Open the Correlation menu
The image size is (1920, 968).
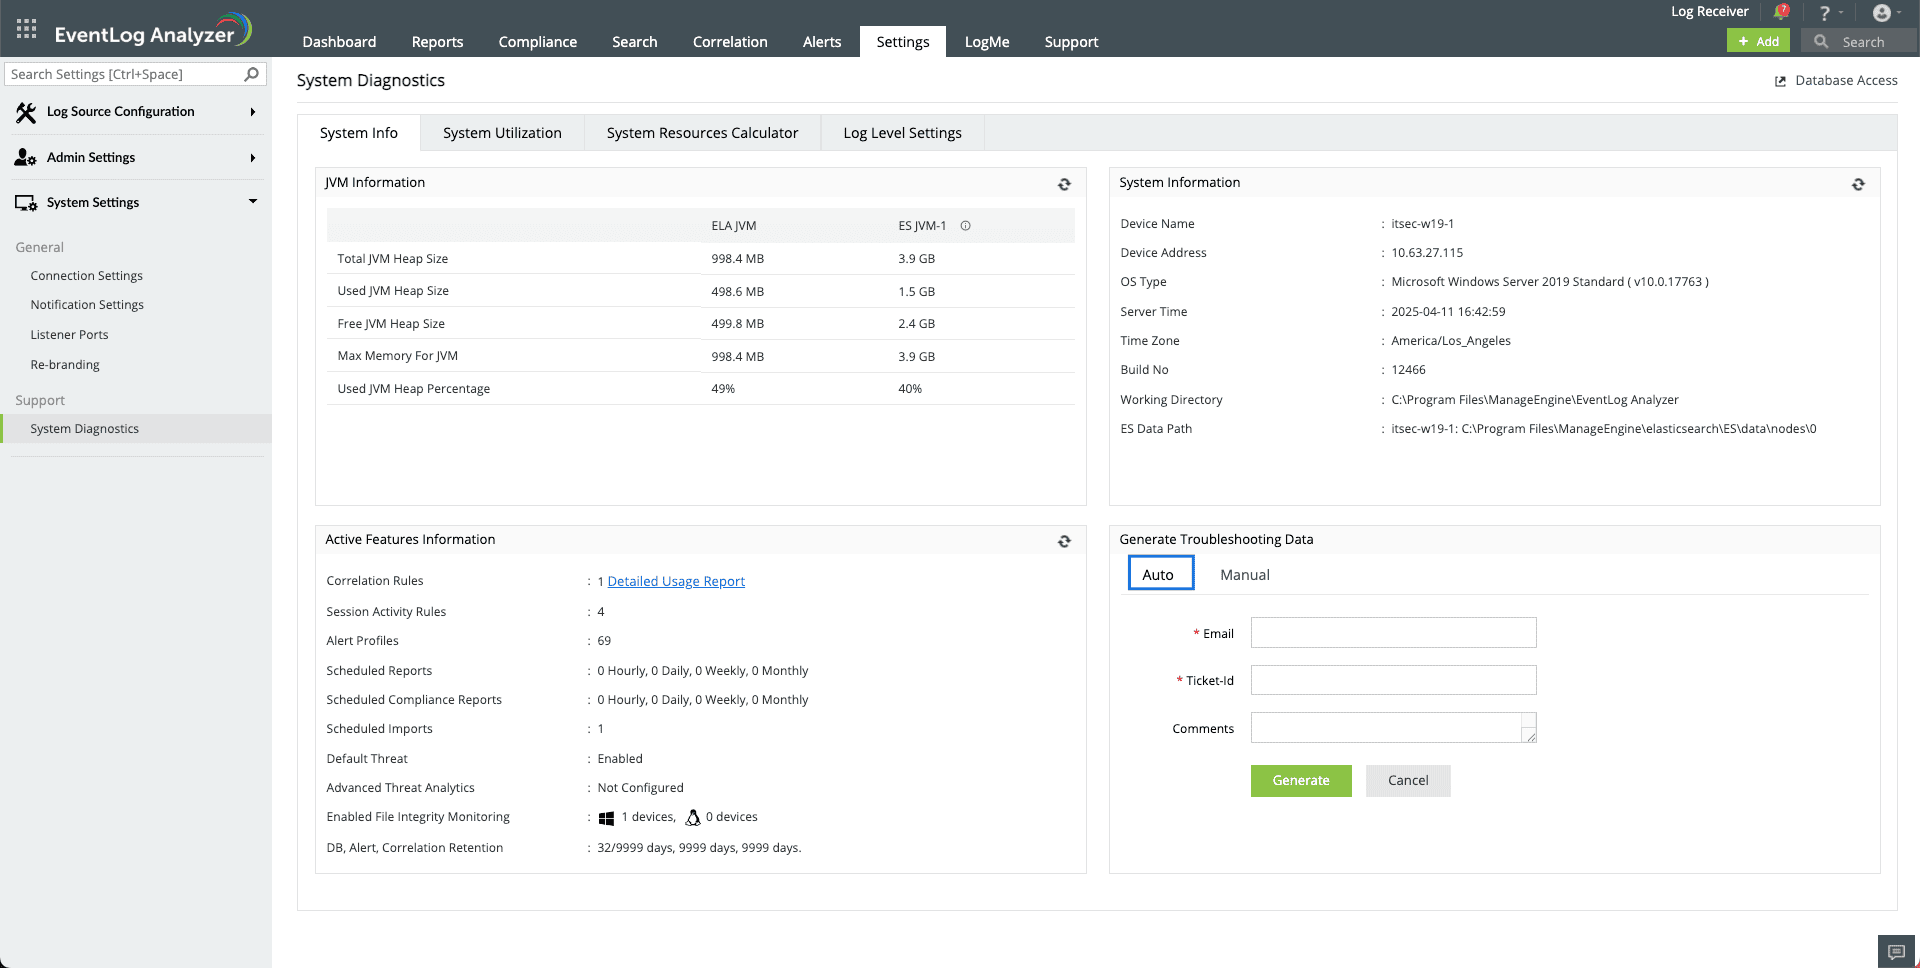[x=730, y=42]
